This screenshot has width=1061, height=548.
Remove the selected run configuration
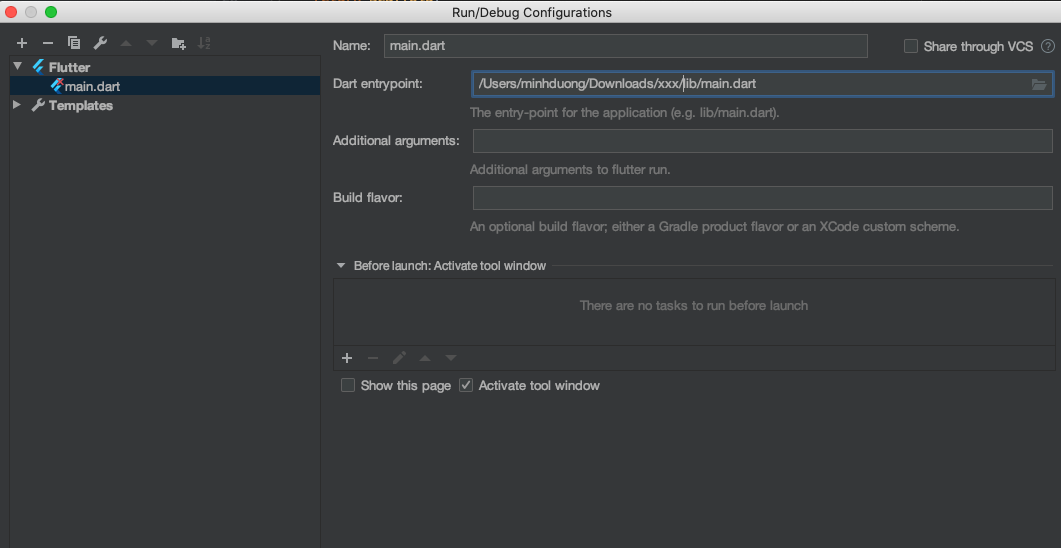pyautogui.click(x=47, y=43)
